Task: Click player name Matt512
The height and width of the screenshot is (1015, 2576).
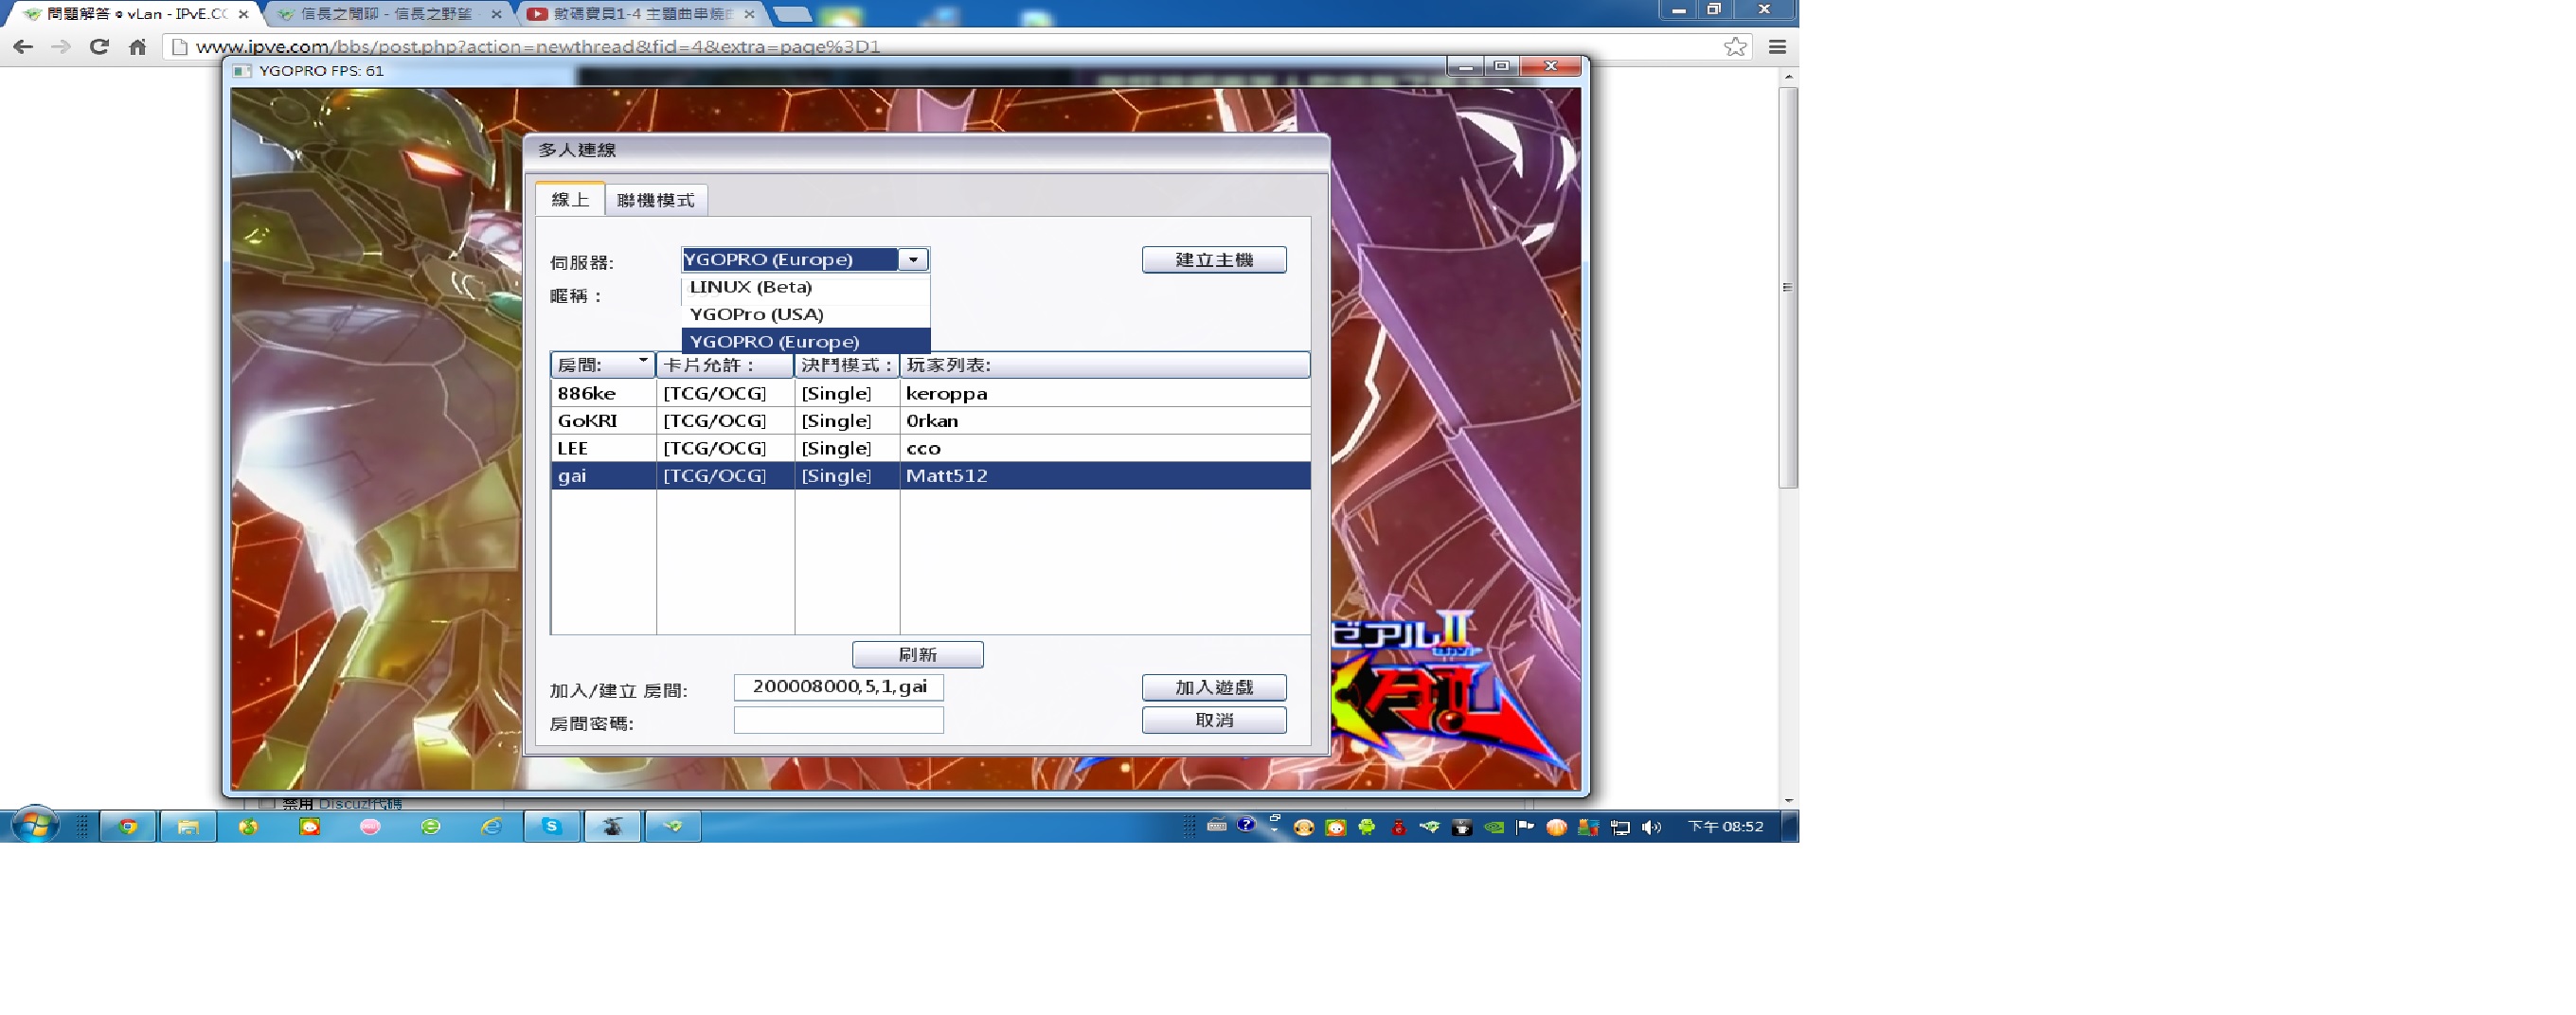Action: tap(946, 476)
